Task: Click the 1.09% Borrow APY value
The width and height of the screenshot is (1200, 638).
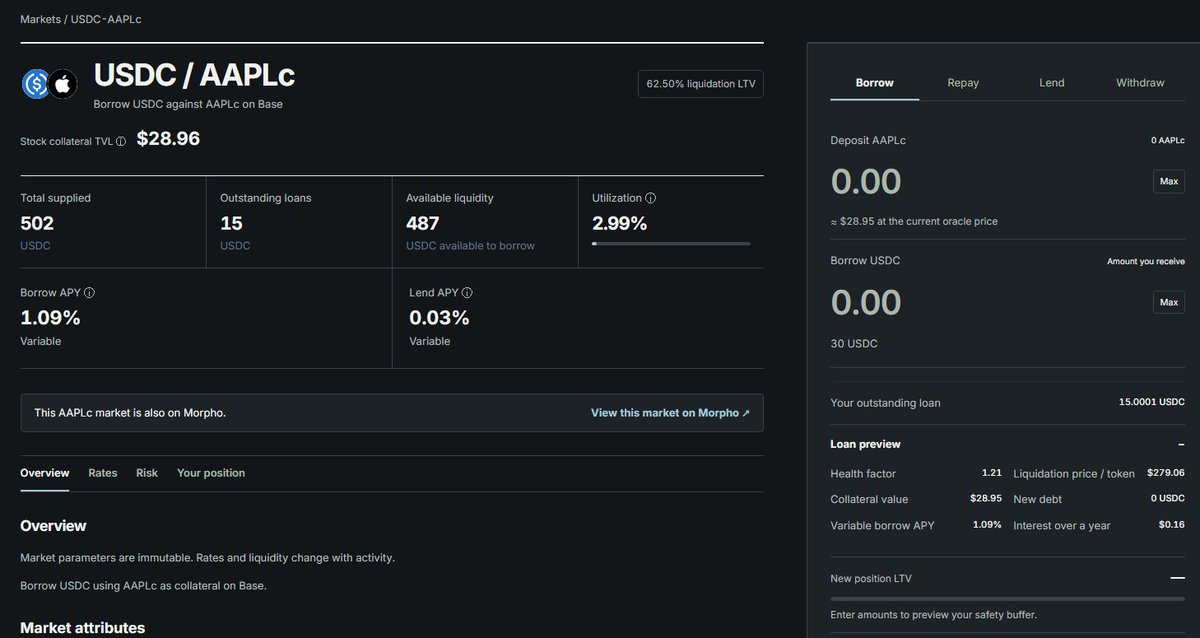Action: 50,318
